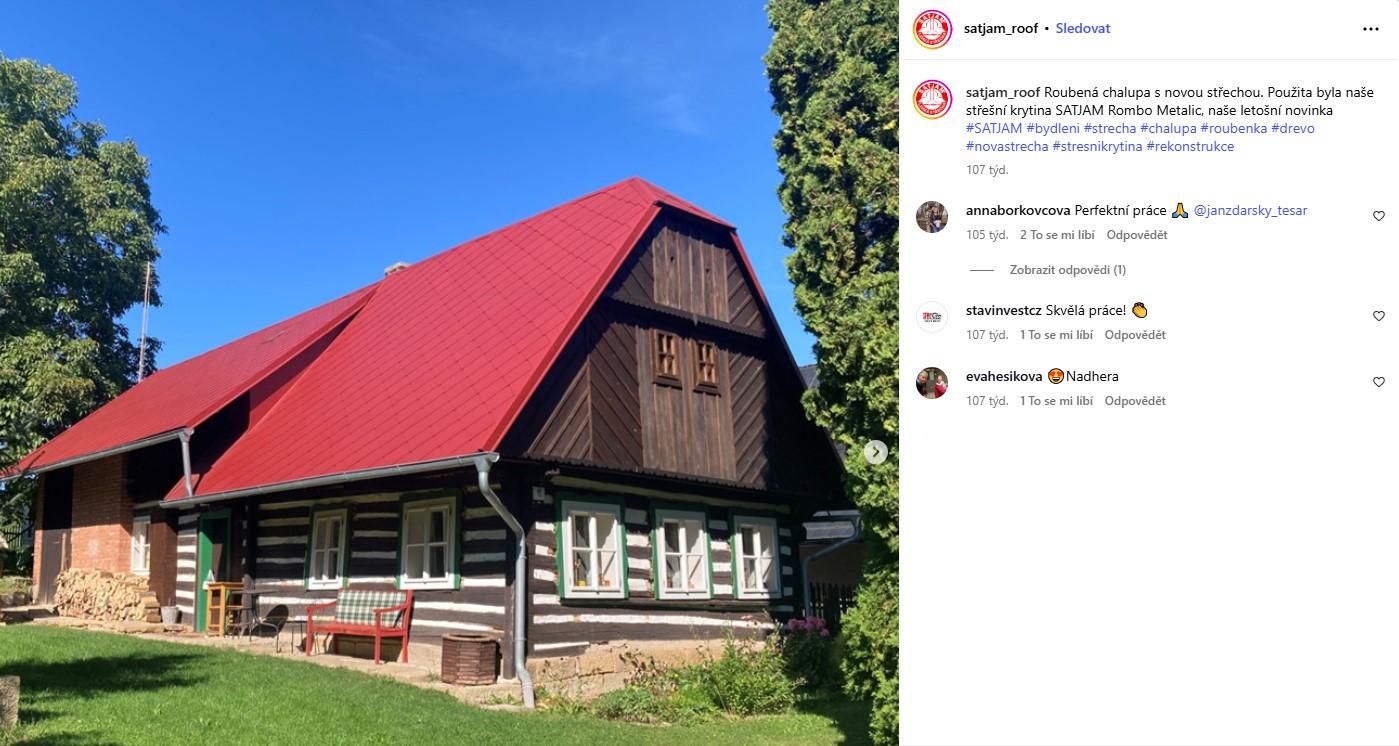Open stavinvestcz's profile avatar
The image size is (1399, 746).
932,317
